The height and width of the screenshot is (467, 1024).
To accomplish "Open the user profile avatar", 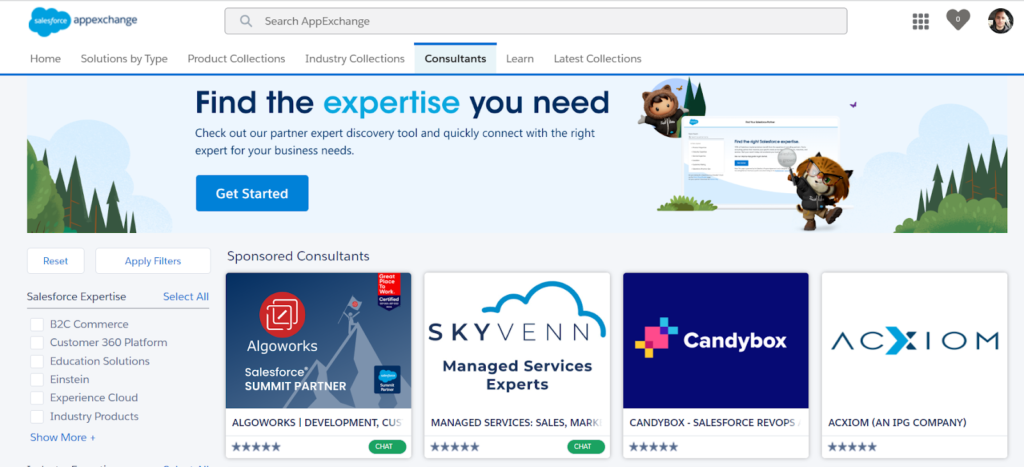I will (1000, 21).
